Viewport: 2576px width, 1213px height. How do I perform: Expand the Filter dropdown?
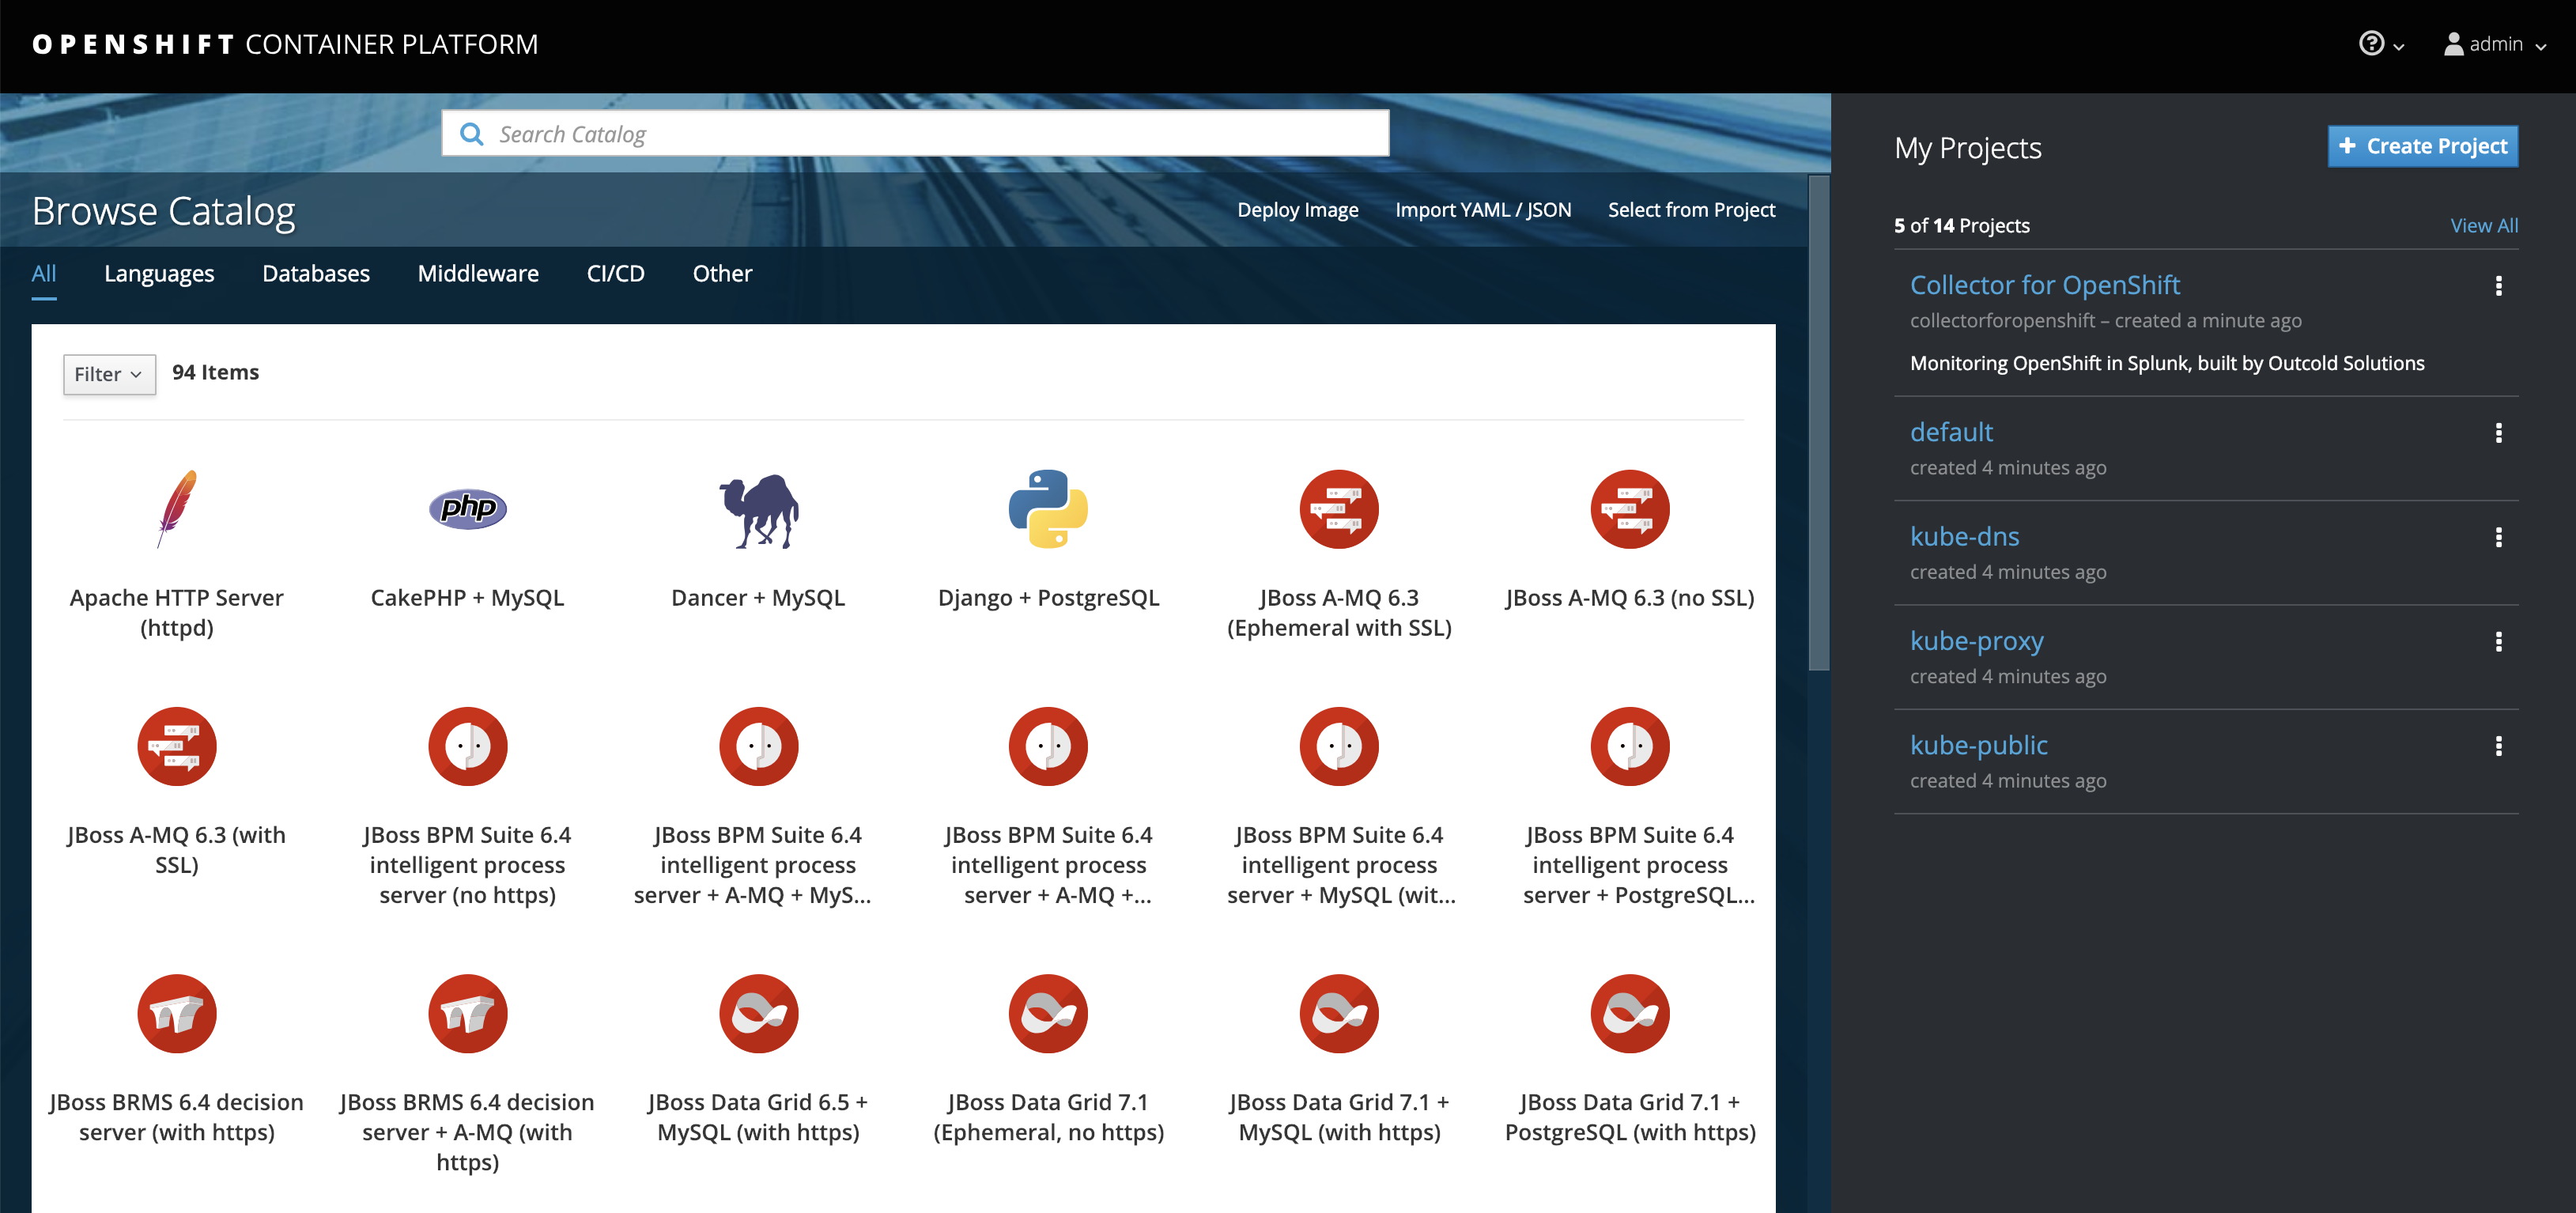[x=109, y=374]
